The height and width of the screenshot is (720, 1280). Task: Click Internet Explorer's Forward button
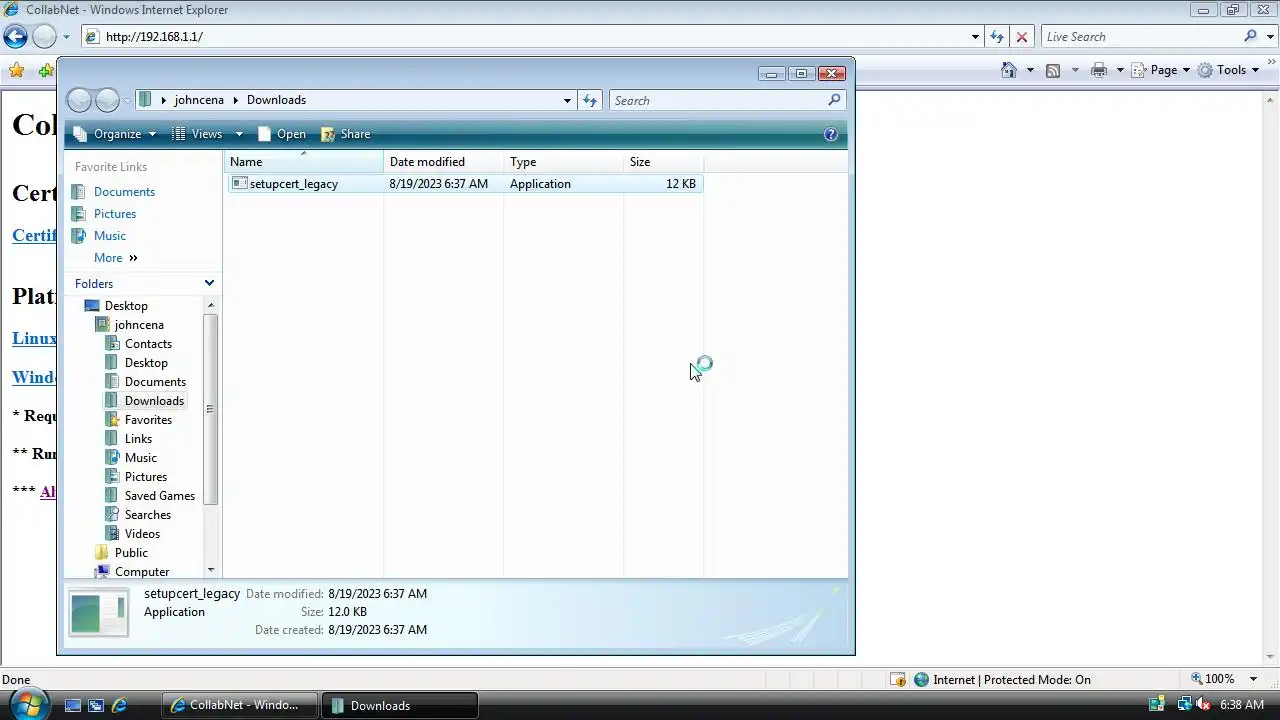click(x=44, y=37)
